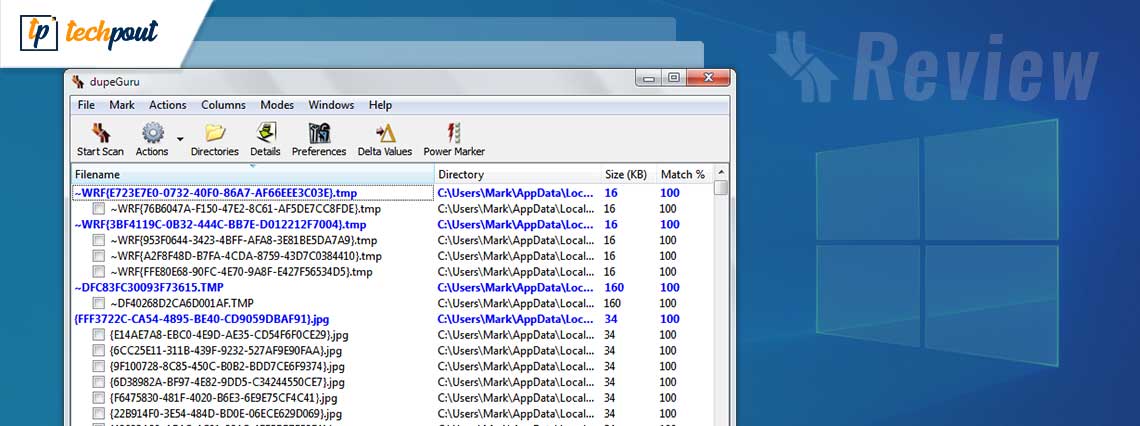Enable the Power Marker icon
This screenshot has width=1140, height=426.
point(454,133)
